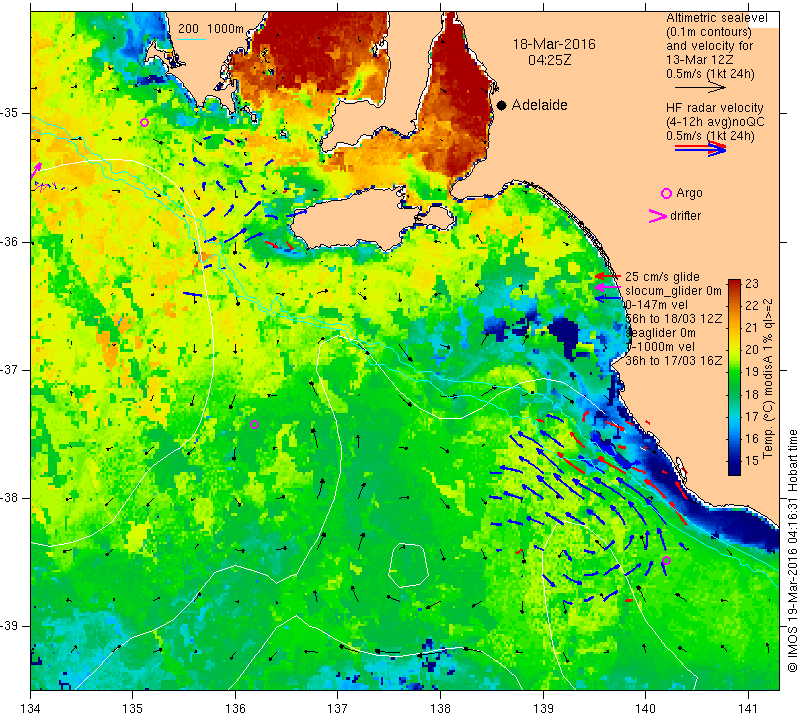Click the time text '04:25Z'

click(x=549, y=60)
